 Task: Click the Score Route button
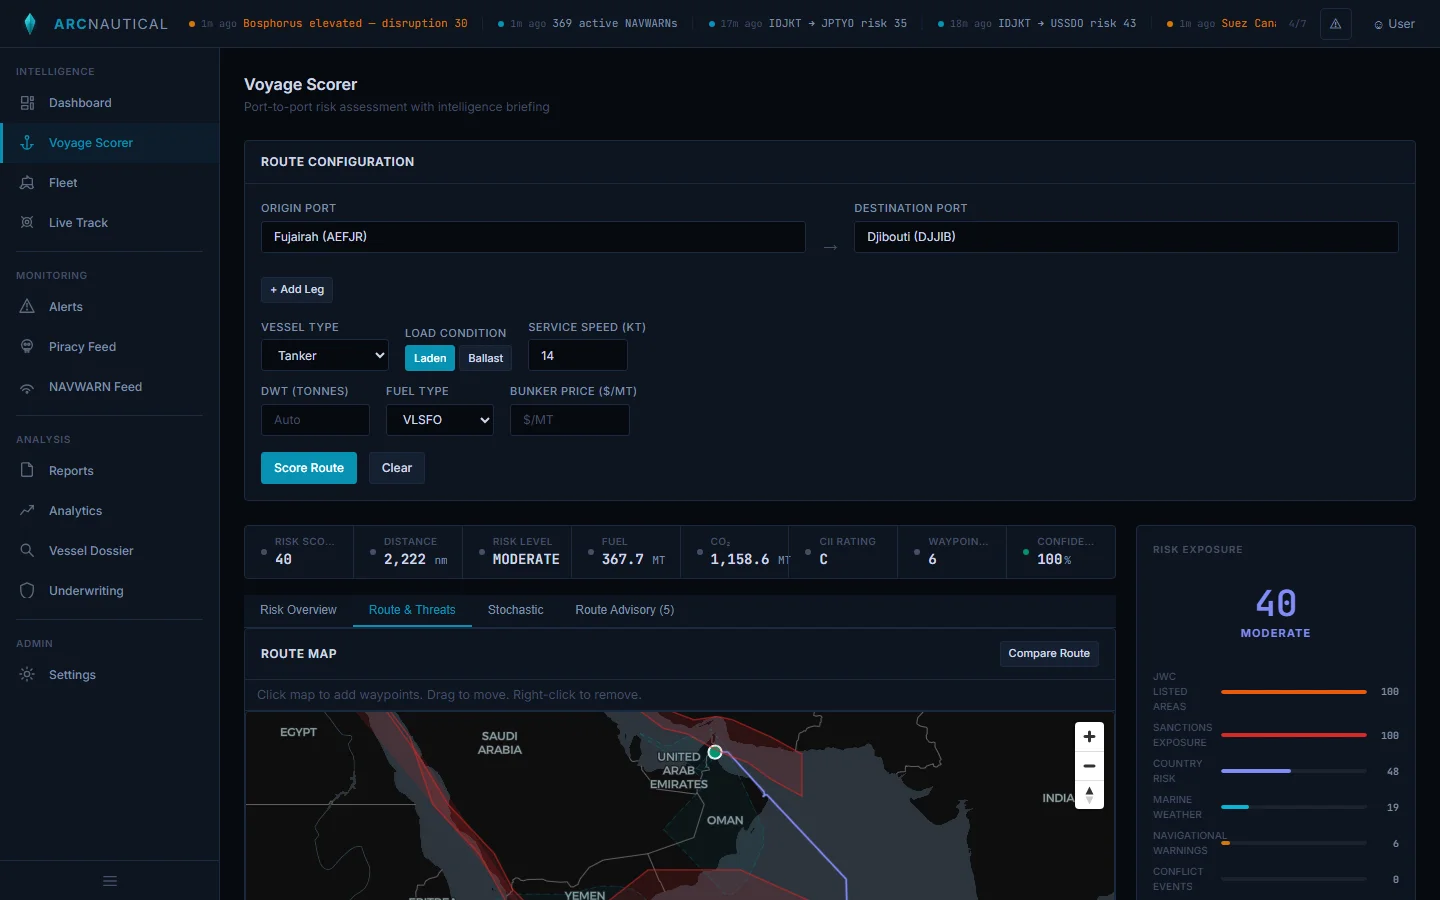[x=308, y=468]
